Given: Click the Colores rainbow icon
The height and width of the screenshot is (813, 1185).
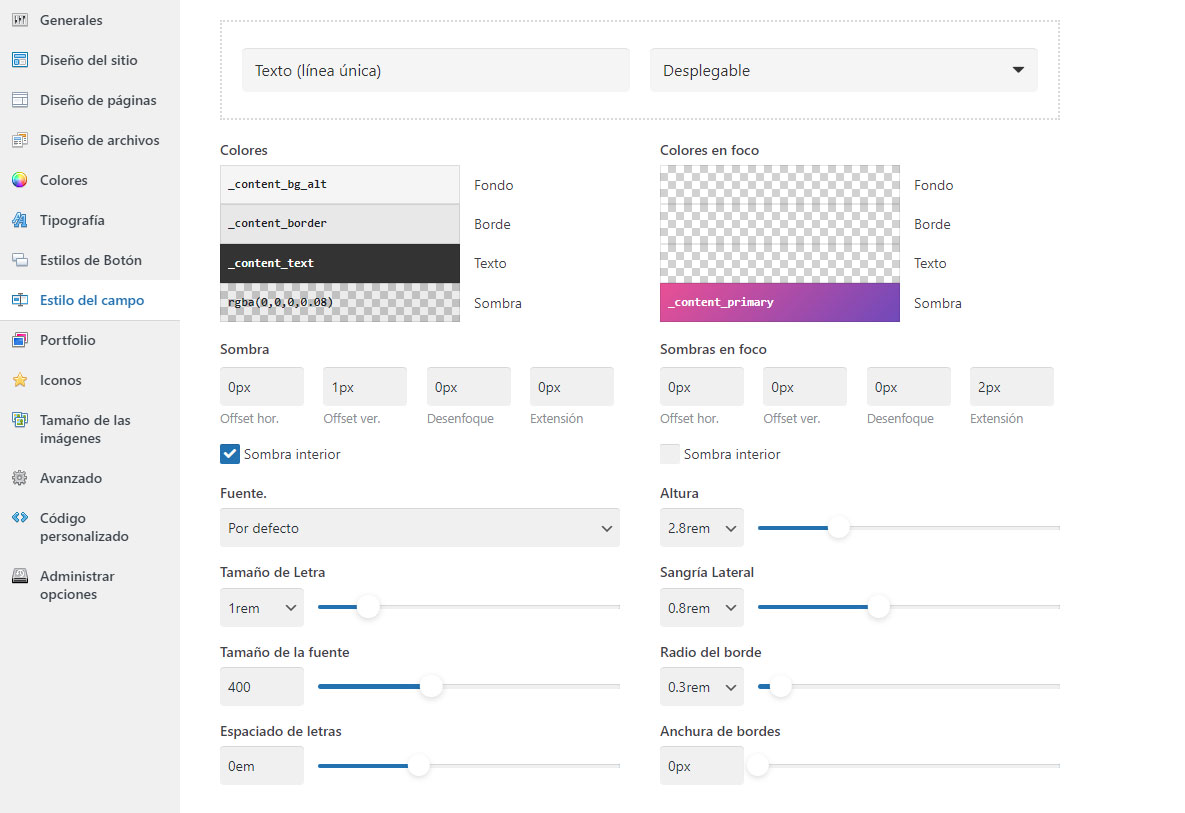Looking at the screenshot, I should click(x=20, y=181).
